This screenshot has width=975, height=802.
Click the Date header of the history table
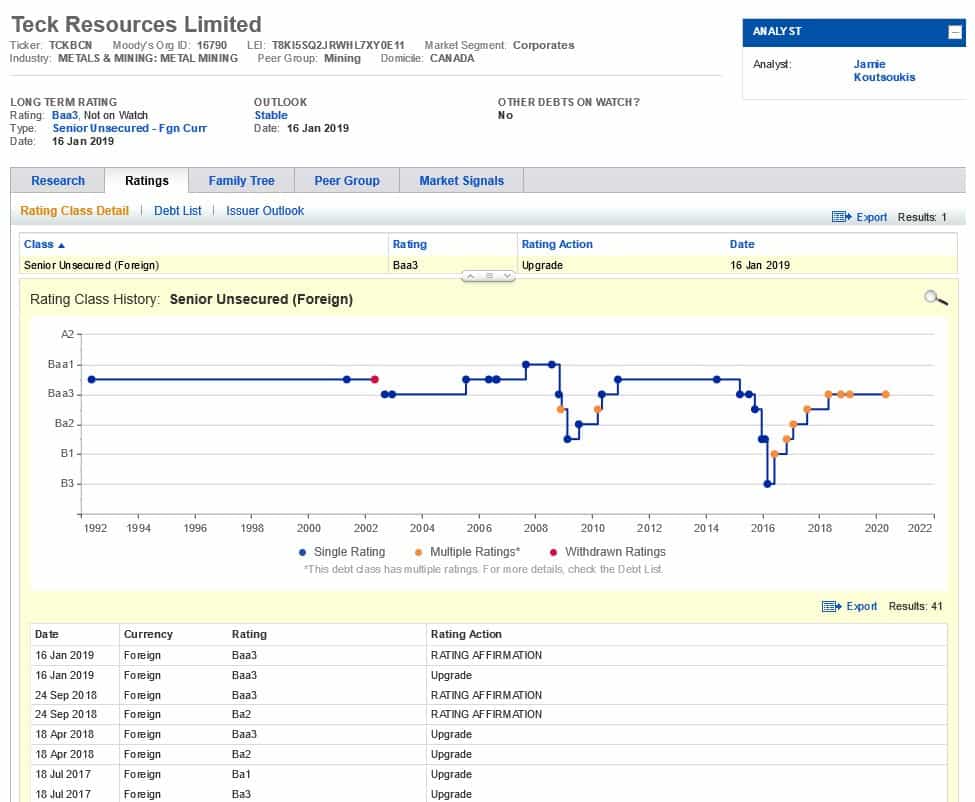pyautogui.click(x=47, y=634)
